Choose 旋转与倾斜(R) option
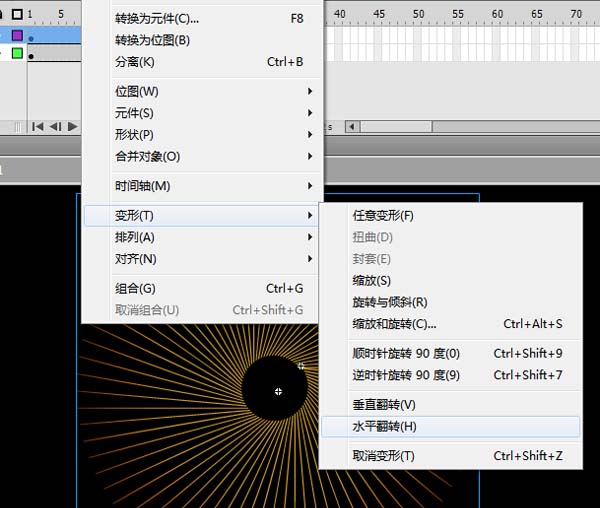The image size is (600, 508). pos(450,302)
